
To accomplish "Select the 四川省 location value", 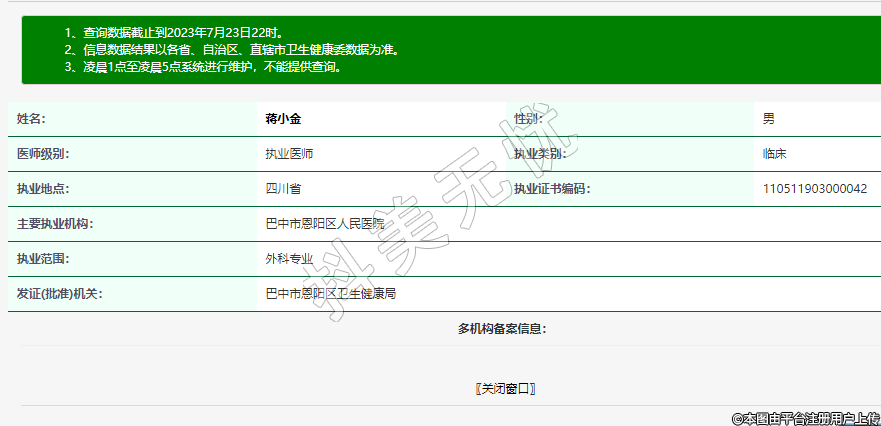I will click(x=283, y=189).
